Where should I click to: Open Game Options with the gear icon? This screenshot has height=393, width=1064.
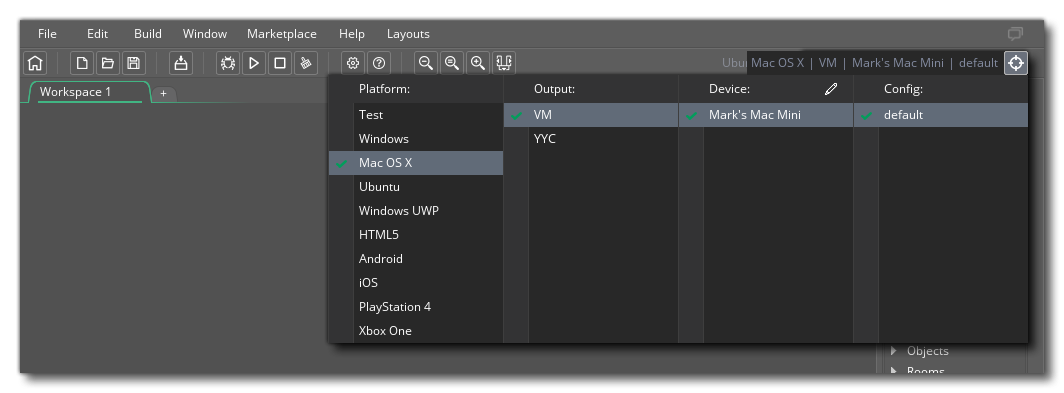pos(353,63)
